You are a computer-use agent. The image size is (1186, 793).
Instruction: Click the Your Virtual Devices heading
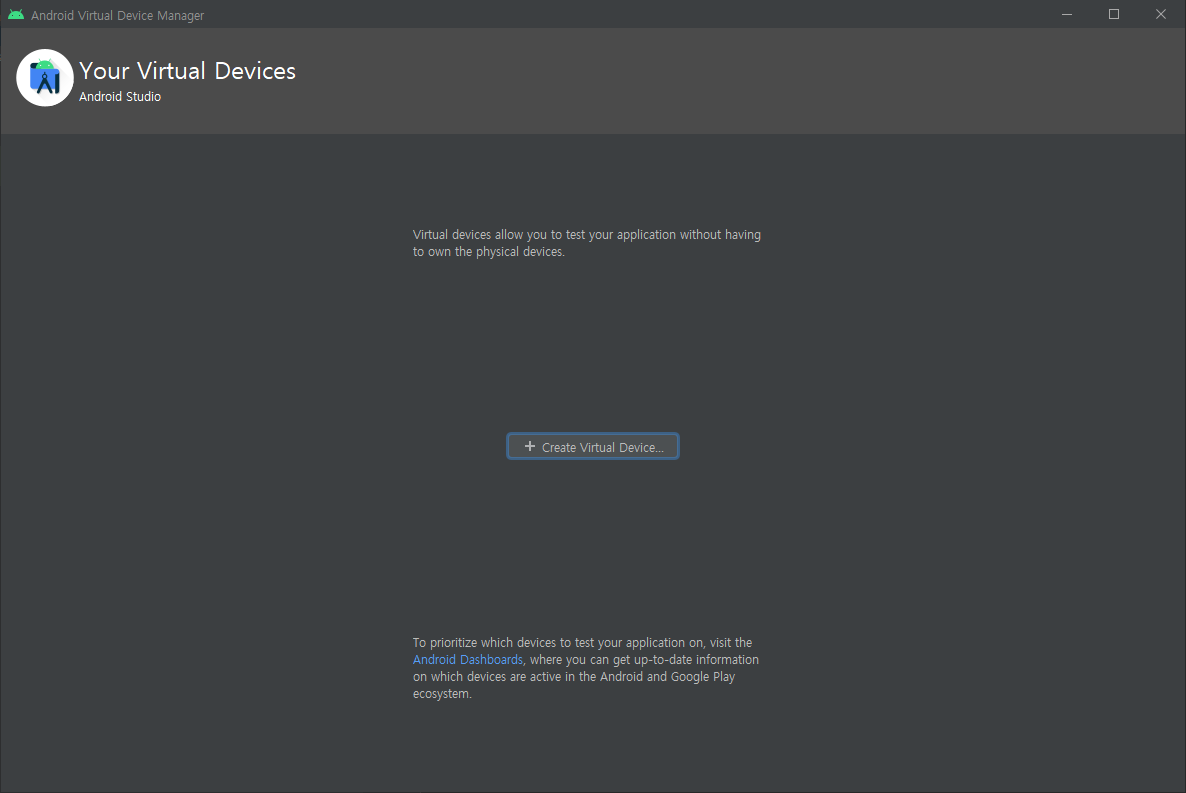tap(188, 70)
